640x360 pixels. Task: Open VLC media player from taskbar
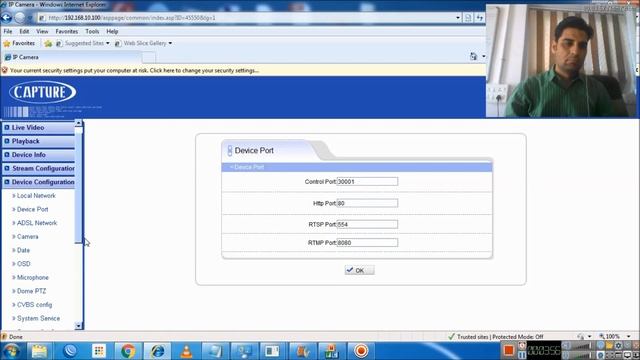point(187,351)
